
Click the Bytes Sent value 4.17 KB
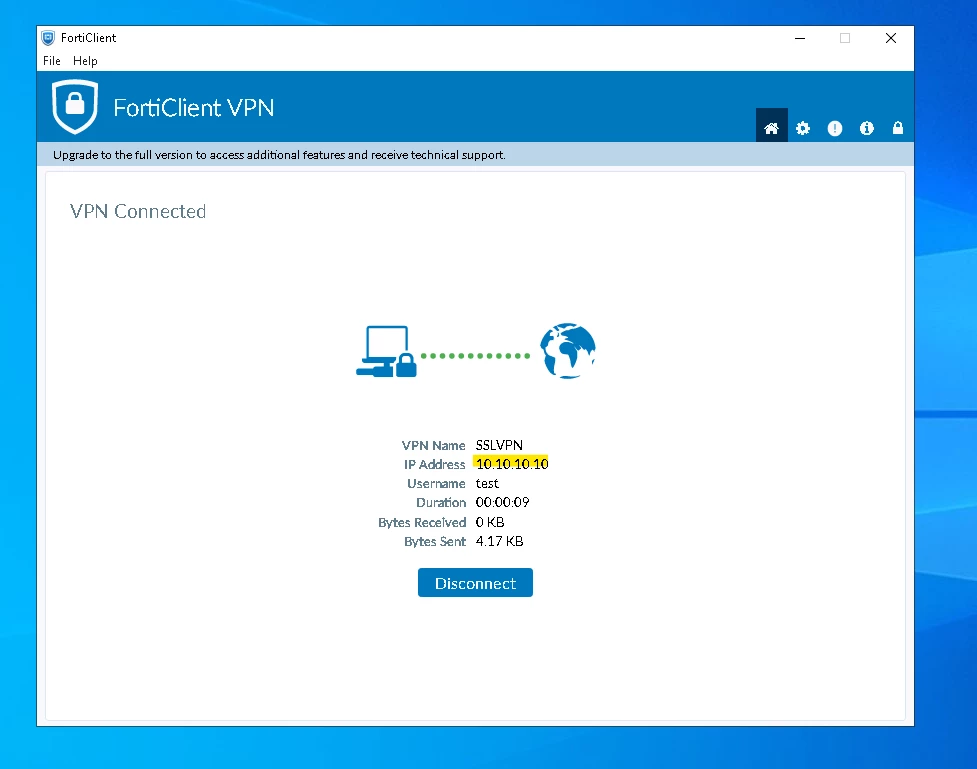coord(499,542)
